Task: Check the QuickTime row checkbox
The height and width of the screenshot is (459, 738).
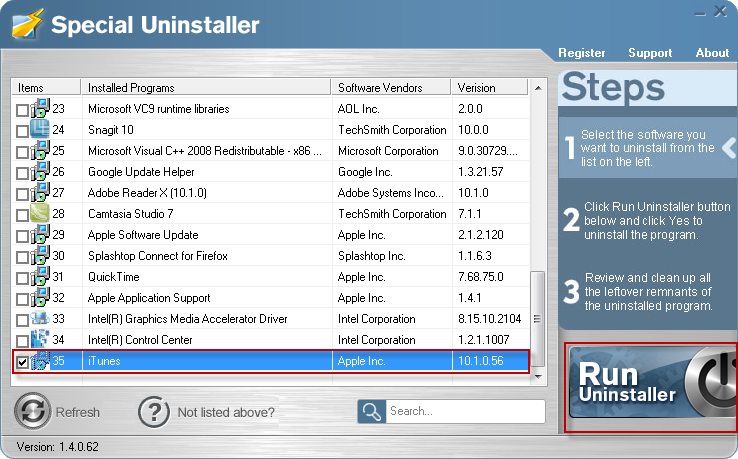Action: click(22, 278)
